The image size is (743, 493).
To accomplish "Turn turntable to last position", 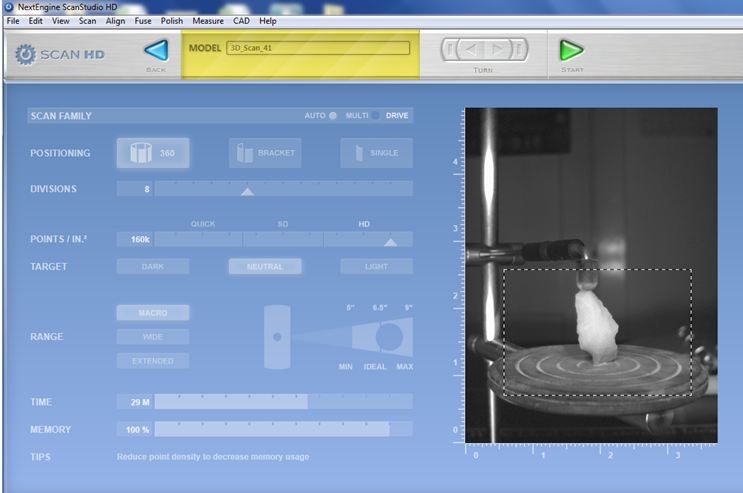I will click(519, 49).
